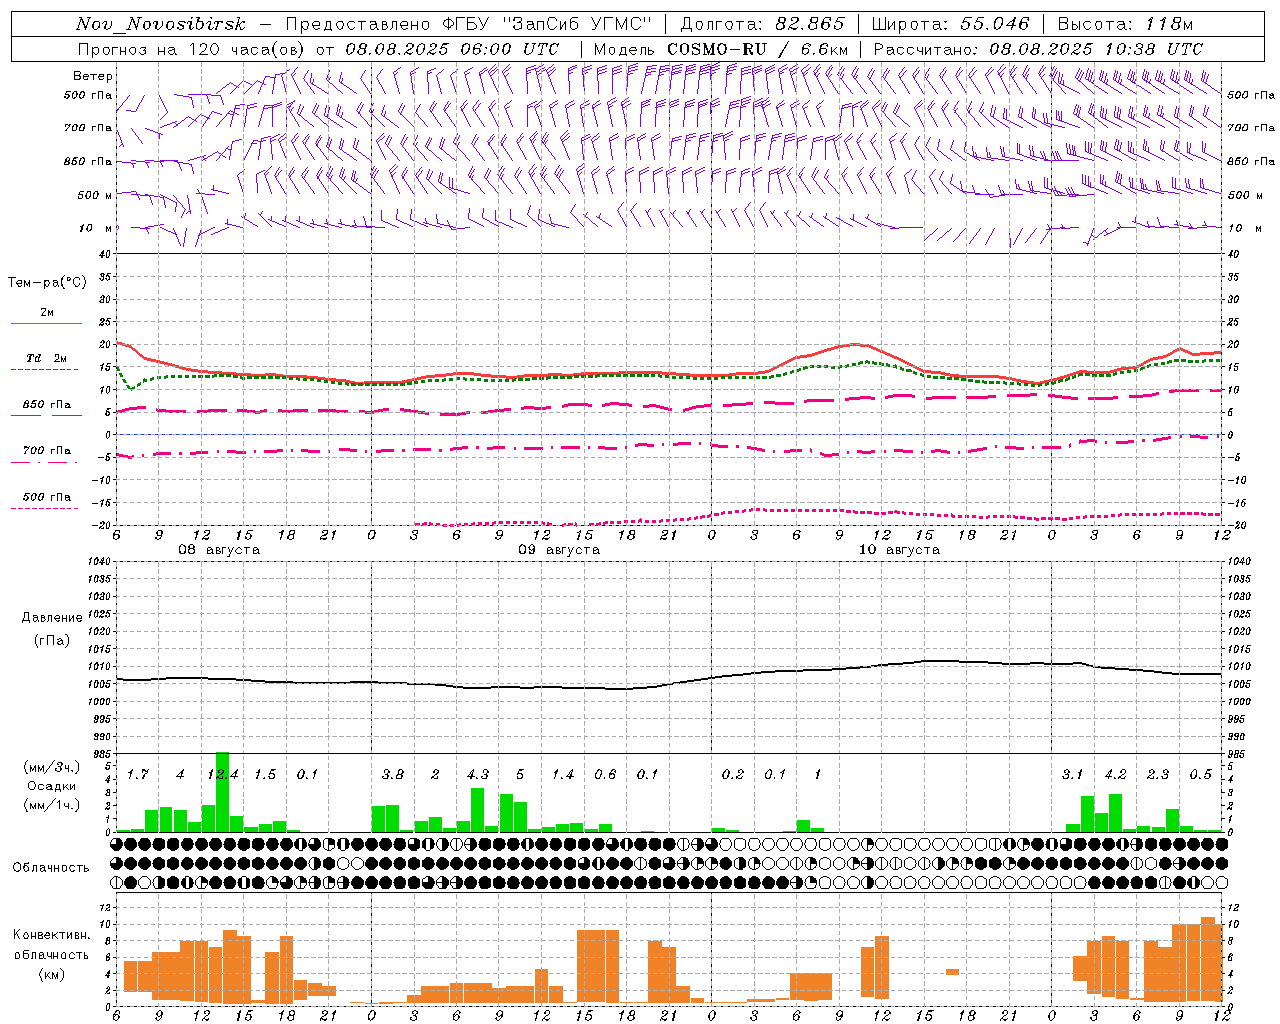The image size is (1280, 1024).
Task: Click the '09 августа' date label
Action: click(x=559, y=550)
